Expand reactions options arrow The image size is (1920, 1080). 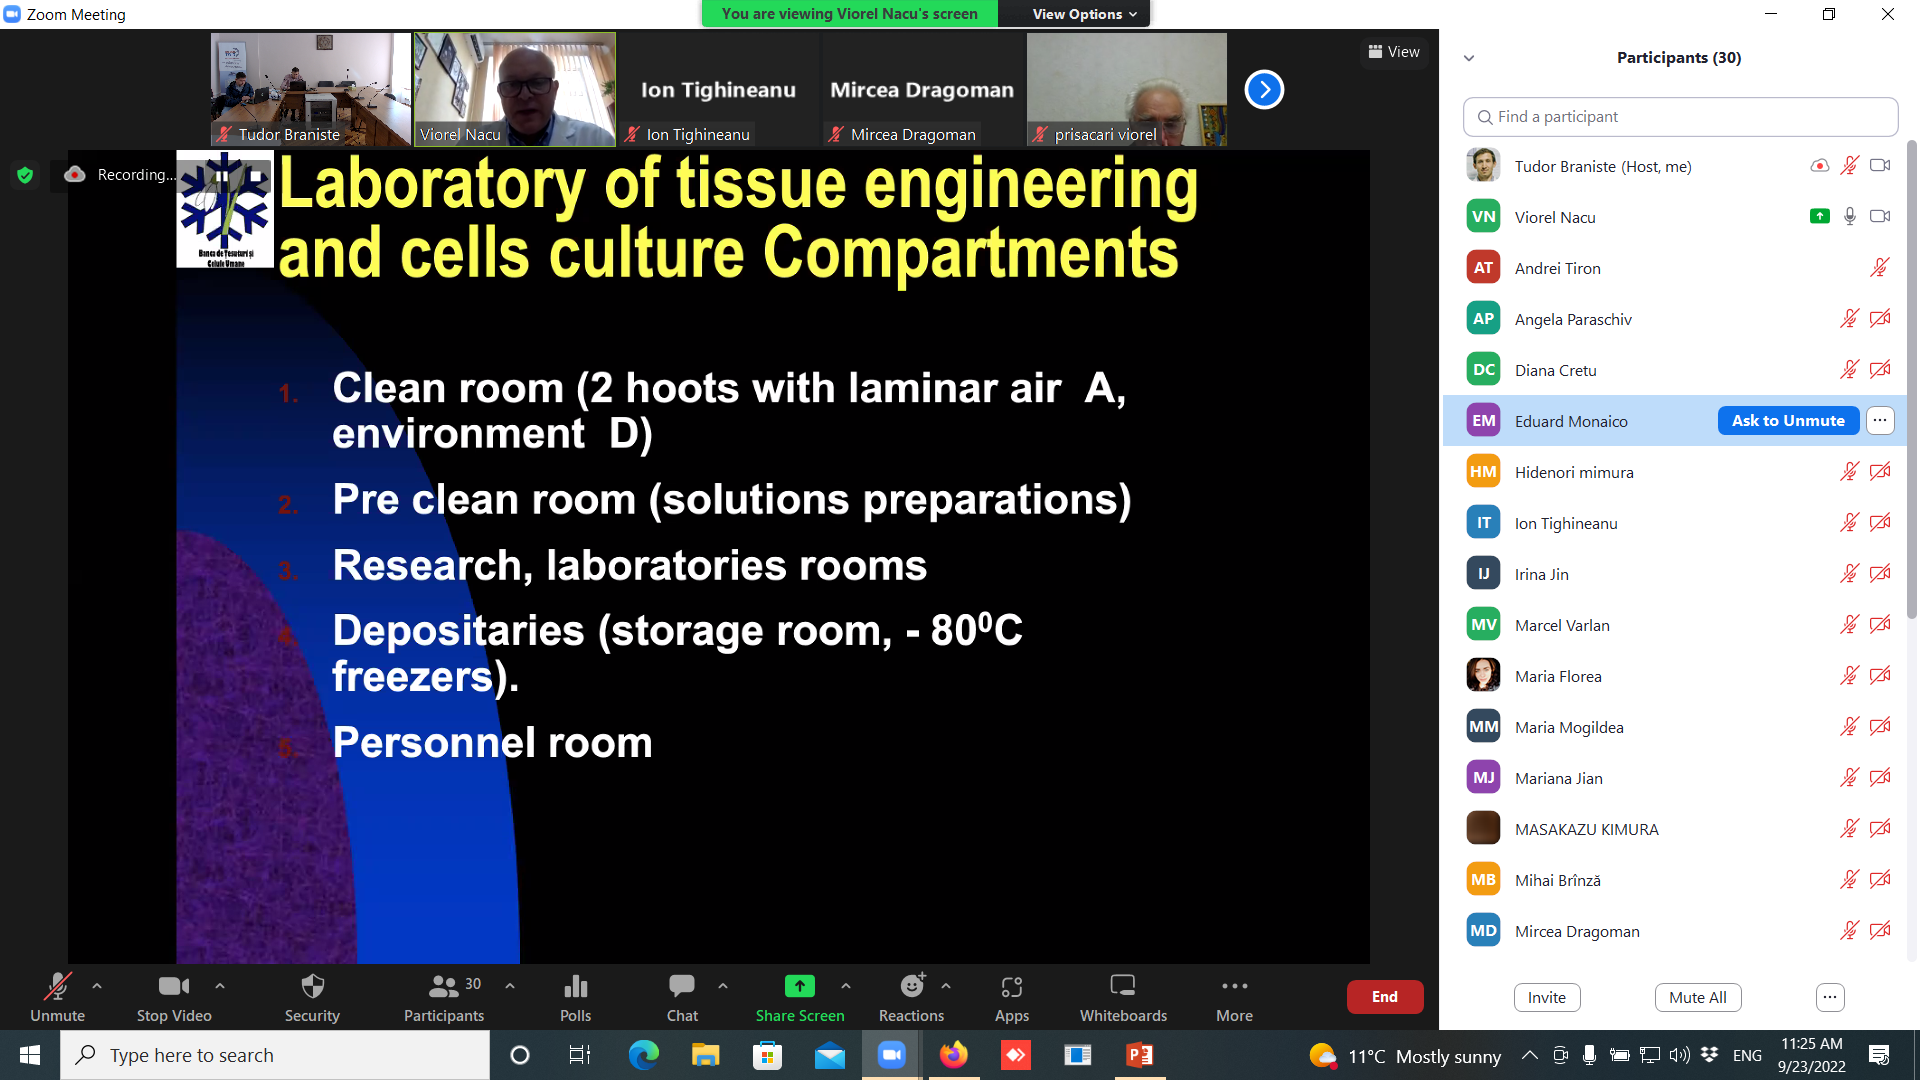tap(946, 986)
